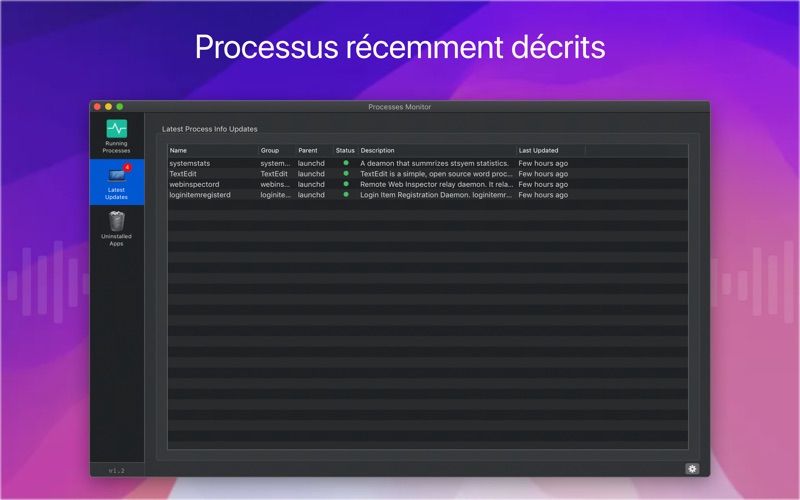Image resolution: width=800 pixels, height=500 pixels.
Task: Sort by the Status column header
Action: (345, 151)
